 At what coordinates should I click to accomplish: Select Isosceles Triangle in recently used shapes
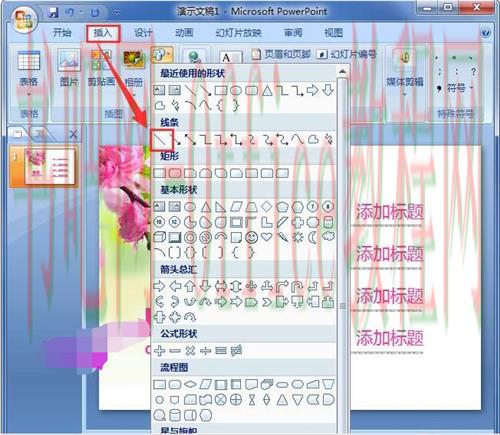point(267,90)
